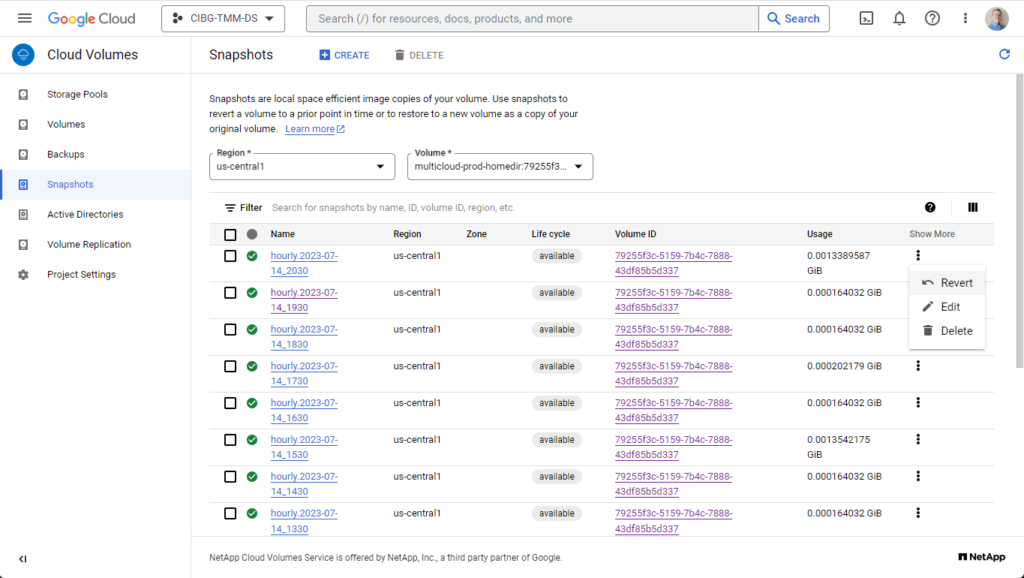Image resolution: width=1024 pixels, height=578 pixels.
Task: Choose Delete from the context menu
Action: 947,331
